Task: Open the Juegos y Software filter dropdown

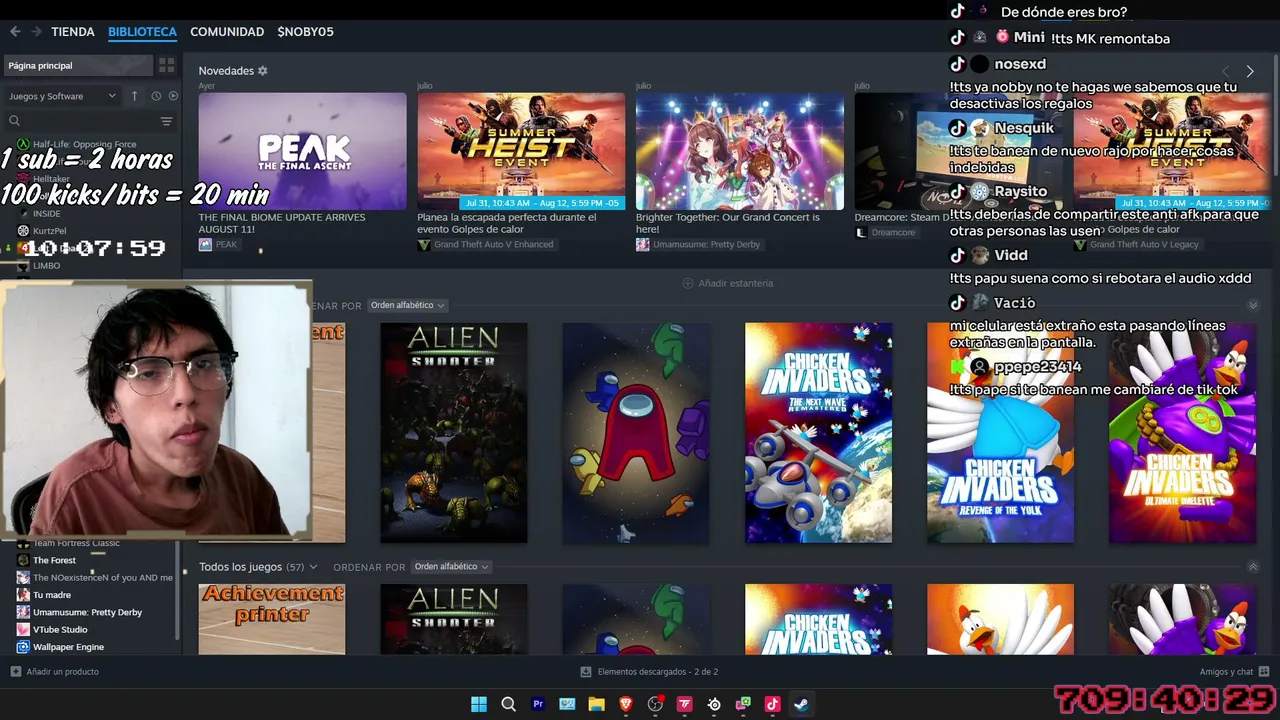Action: [x=62, y=96]
